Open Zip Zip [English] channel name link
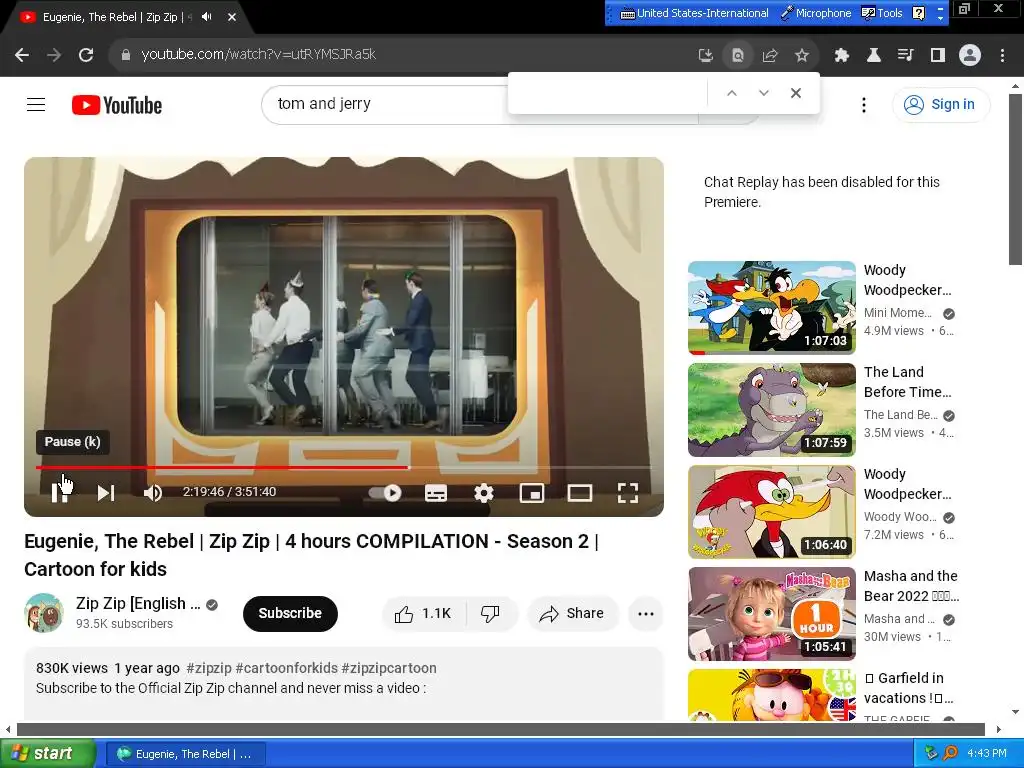The height and width of the screenshot is (768, 1024). [x=138, y=603]
